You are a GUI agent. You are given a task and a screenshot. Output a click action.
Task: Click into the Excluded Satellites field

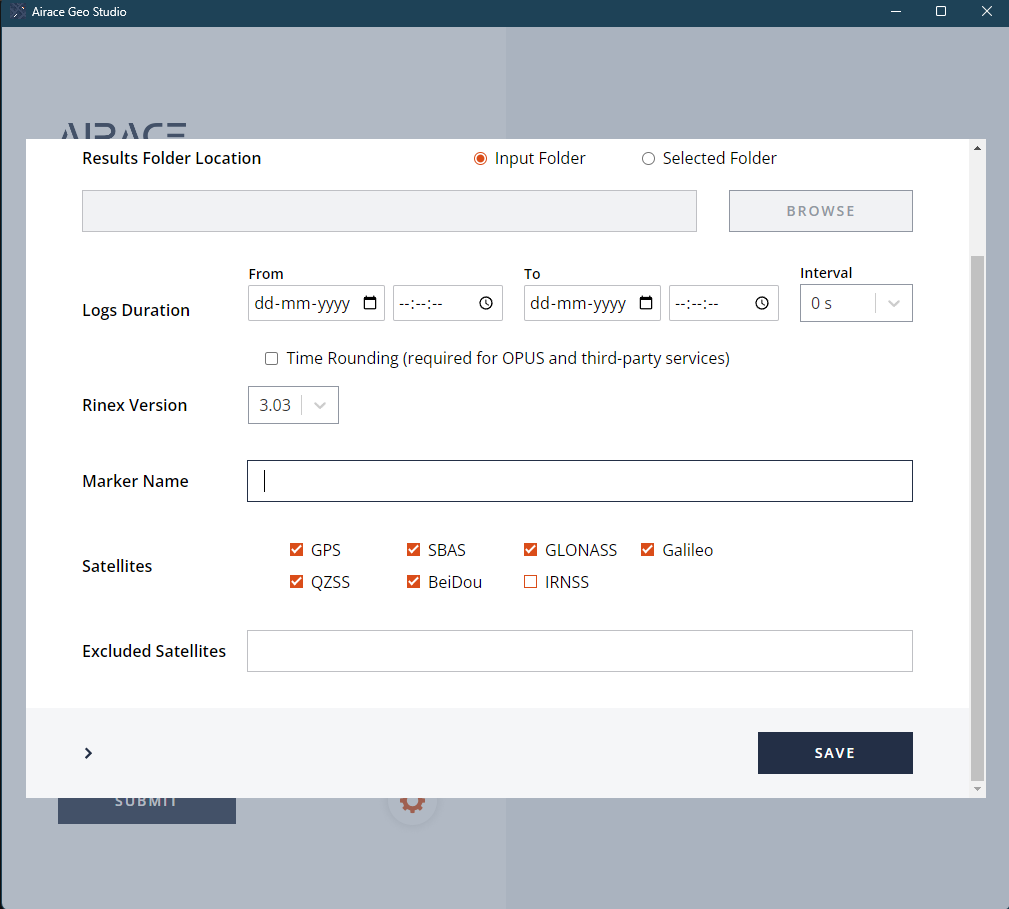(579, 651)
